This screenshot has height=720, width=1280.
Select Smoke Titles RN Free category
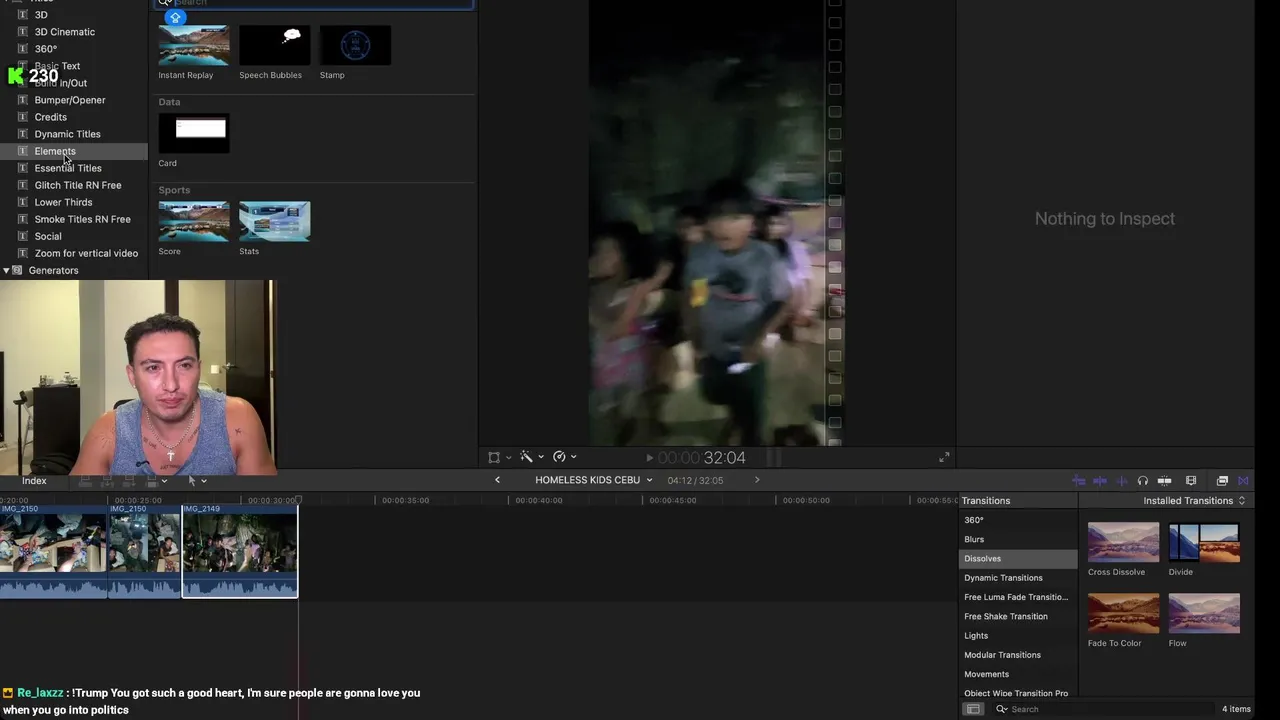pyautogui.click(x=82, y=219)
